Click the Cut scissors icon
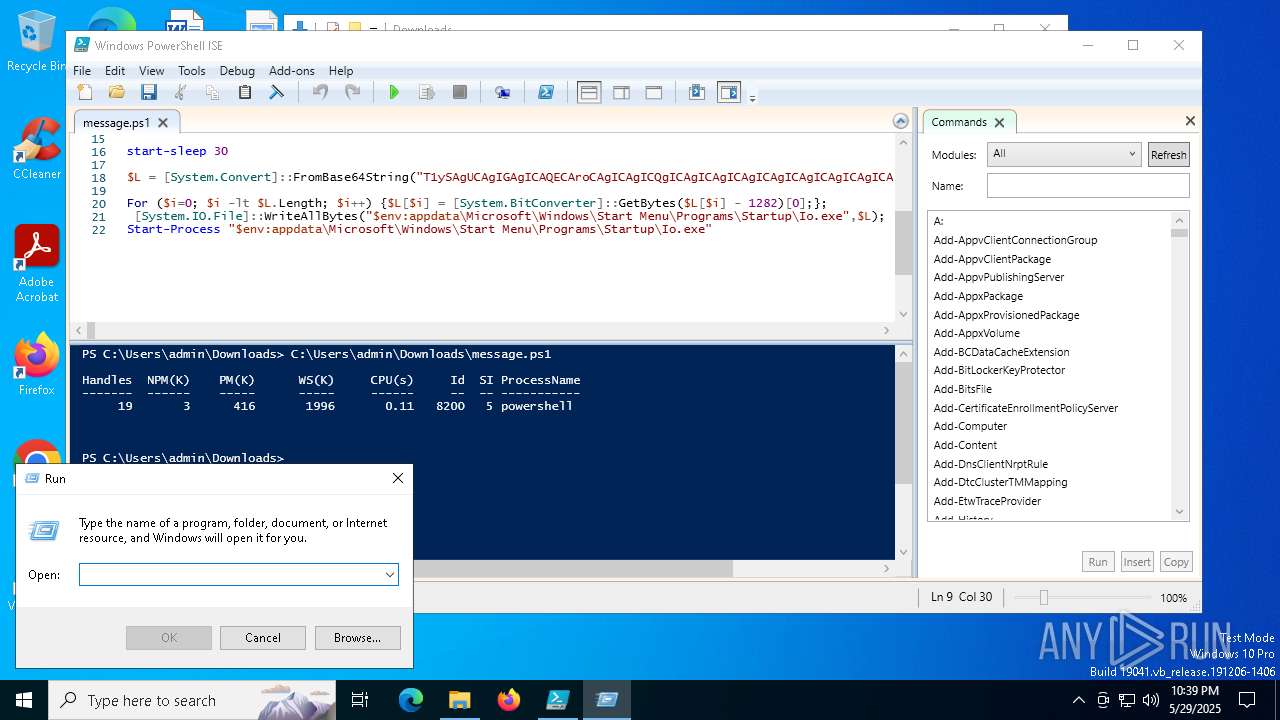The height and width of the screenshot is (720, 1280). point(181,92)
